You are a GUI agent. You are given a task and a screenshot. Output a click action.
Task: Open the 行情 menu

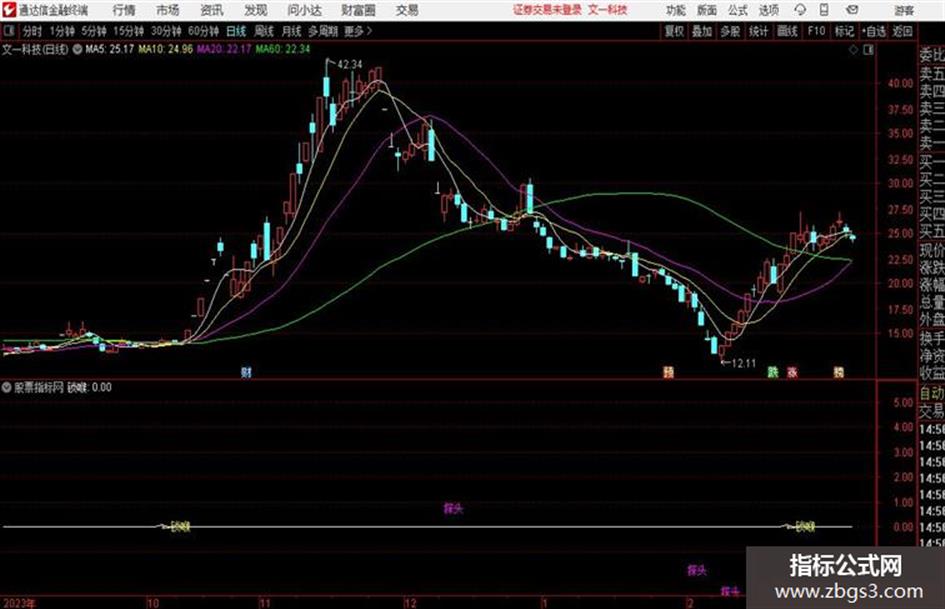(124, 10)
